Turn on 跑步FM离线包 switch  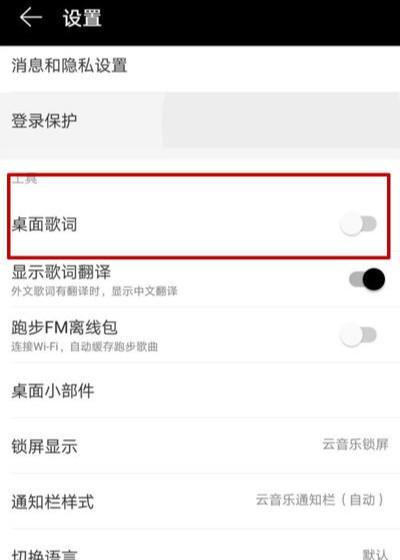click(x=358, y=335)
